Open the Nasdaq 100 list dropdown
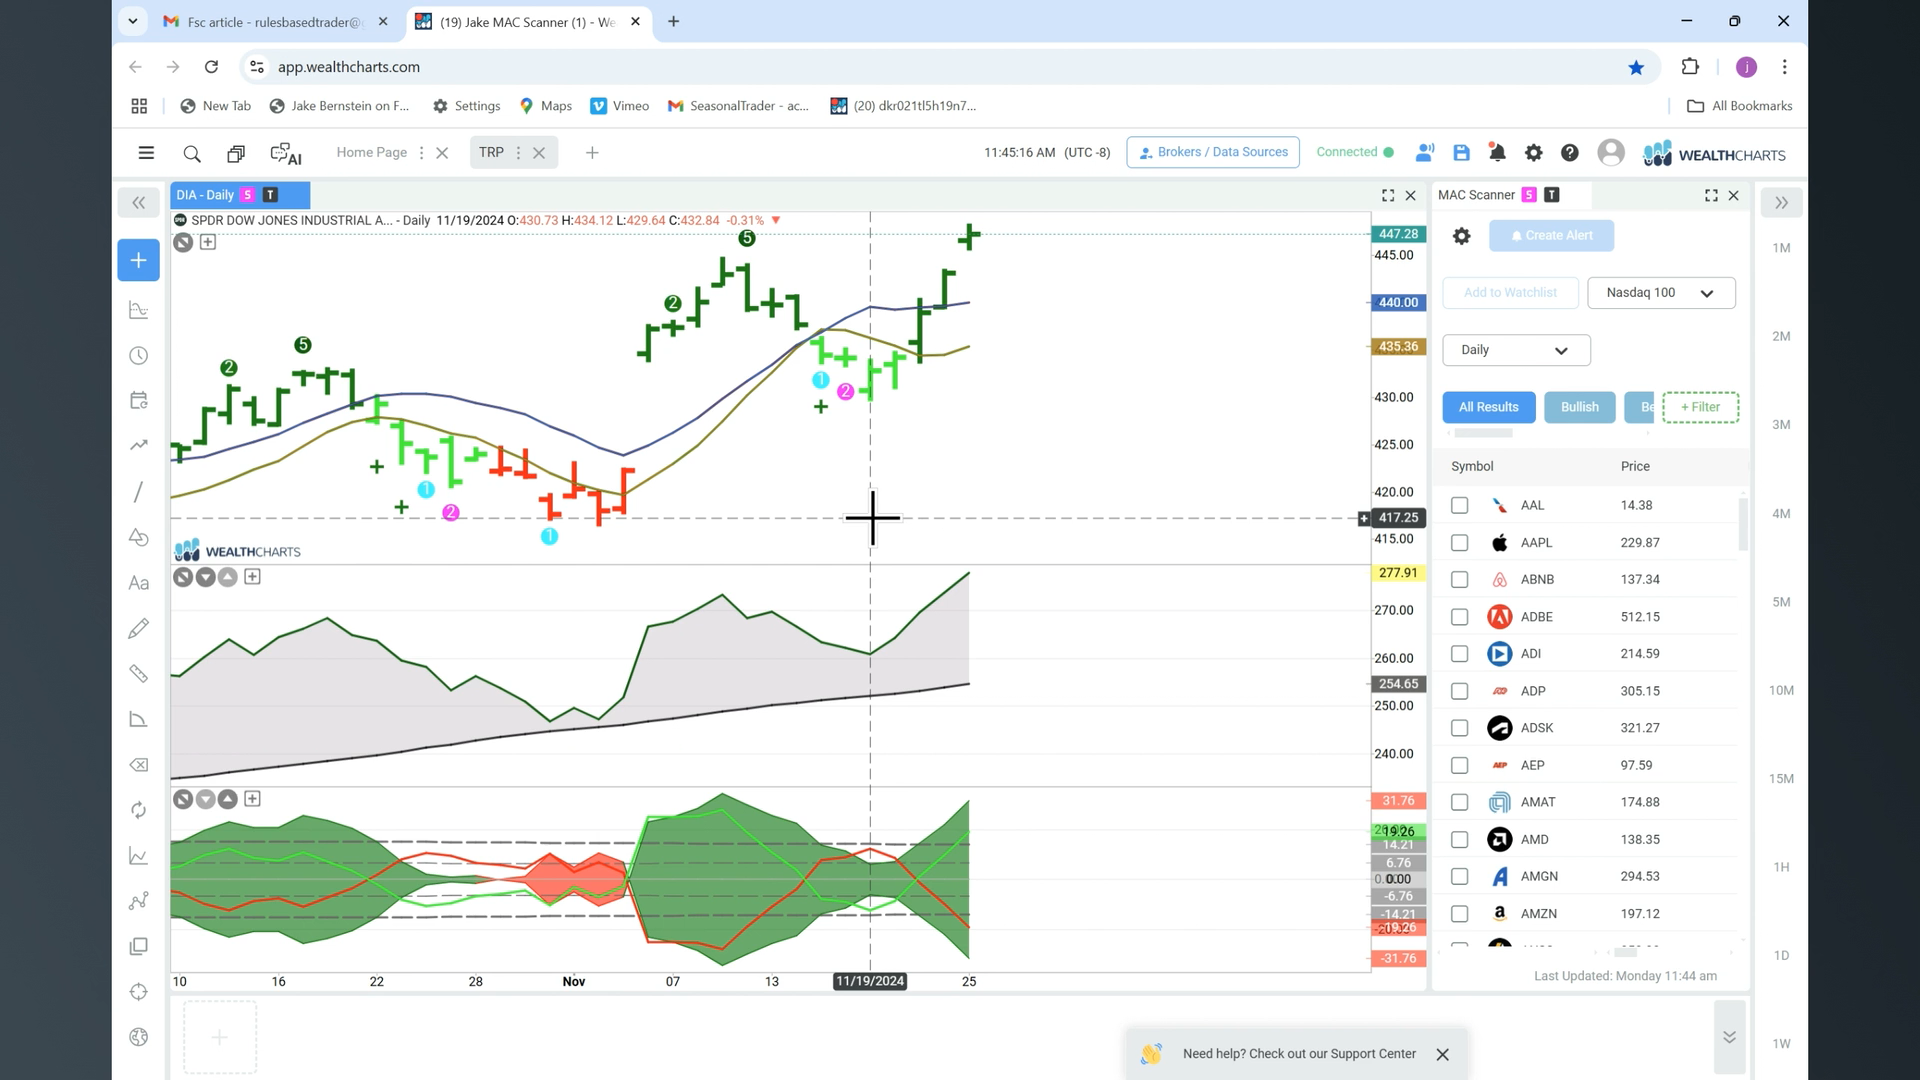This screenshot has height=1080, width=1920. tap(1661, 293)
